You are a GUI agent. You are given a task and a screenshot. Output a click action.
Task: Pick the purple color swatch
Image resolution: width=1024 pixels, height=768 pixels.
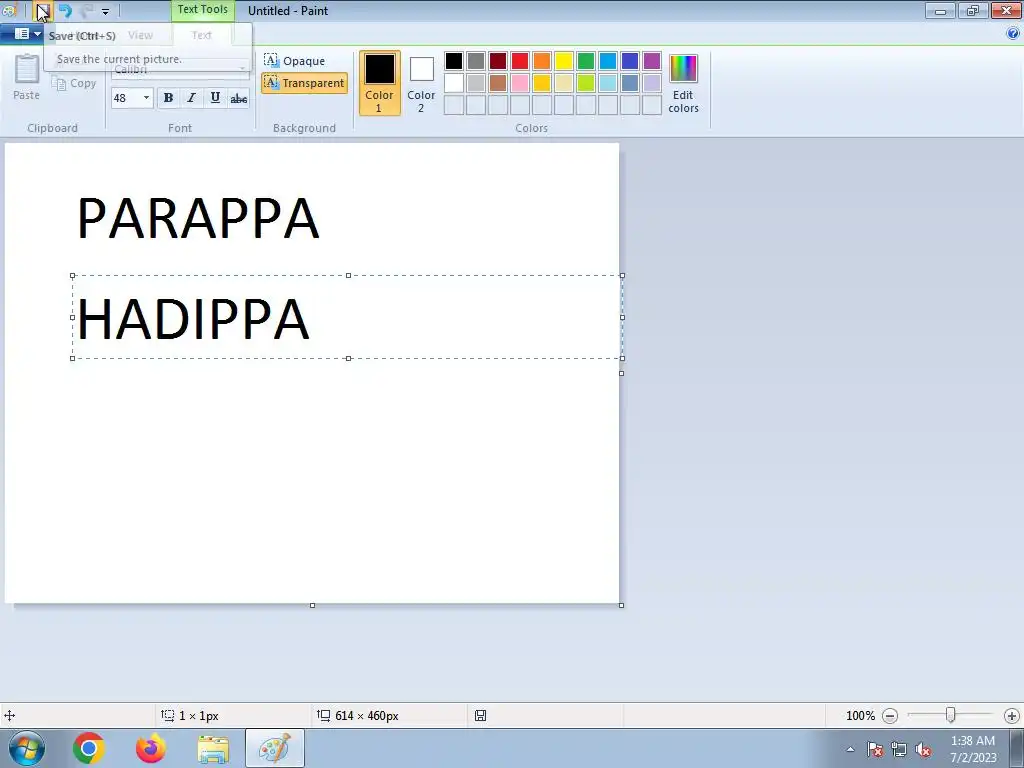pos(652,61)
